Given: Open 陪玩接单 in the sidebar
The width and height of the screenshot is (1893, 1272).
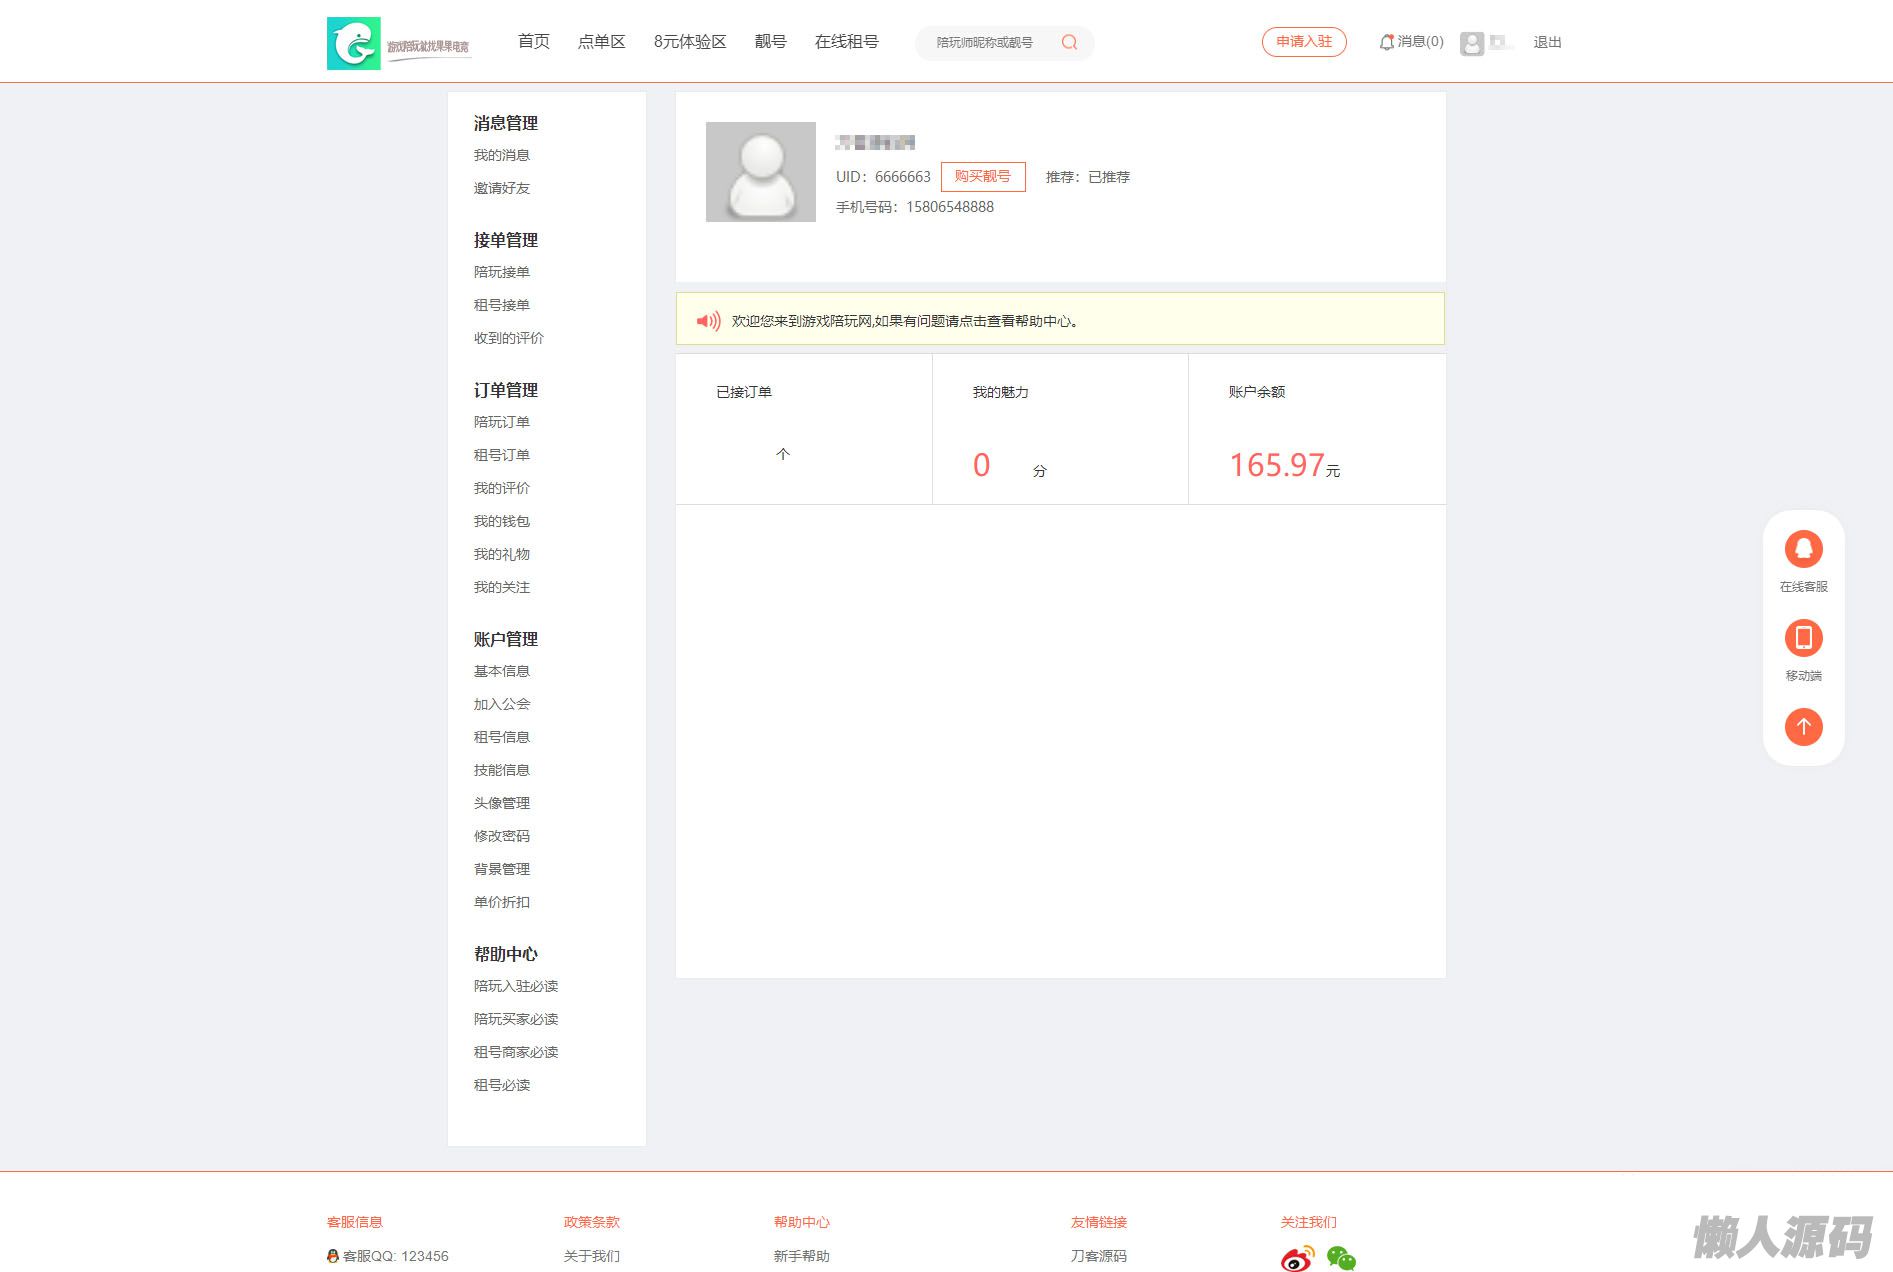Looking at the screenshot, I should coord(502,272).
